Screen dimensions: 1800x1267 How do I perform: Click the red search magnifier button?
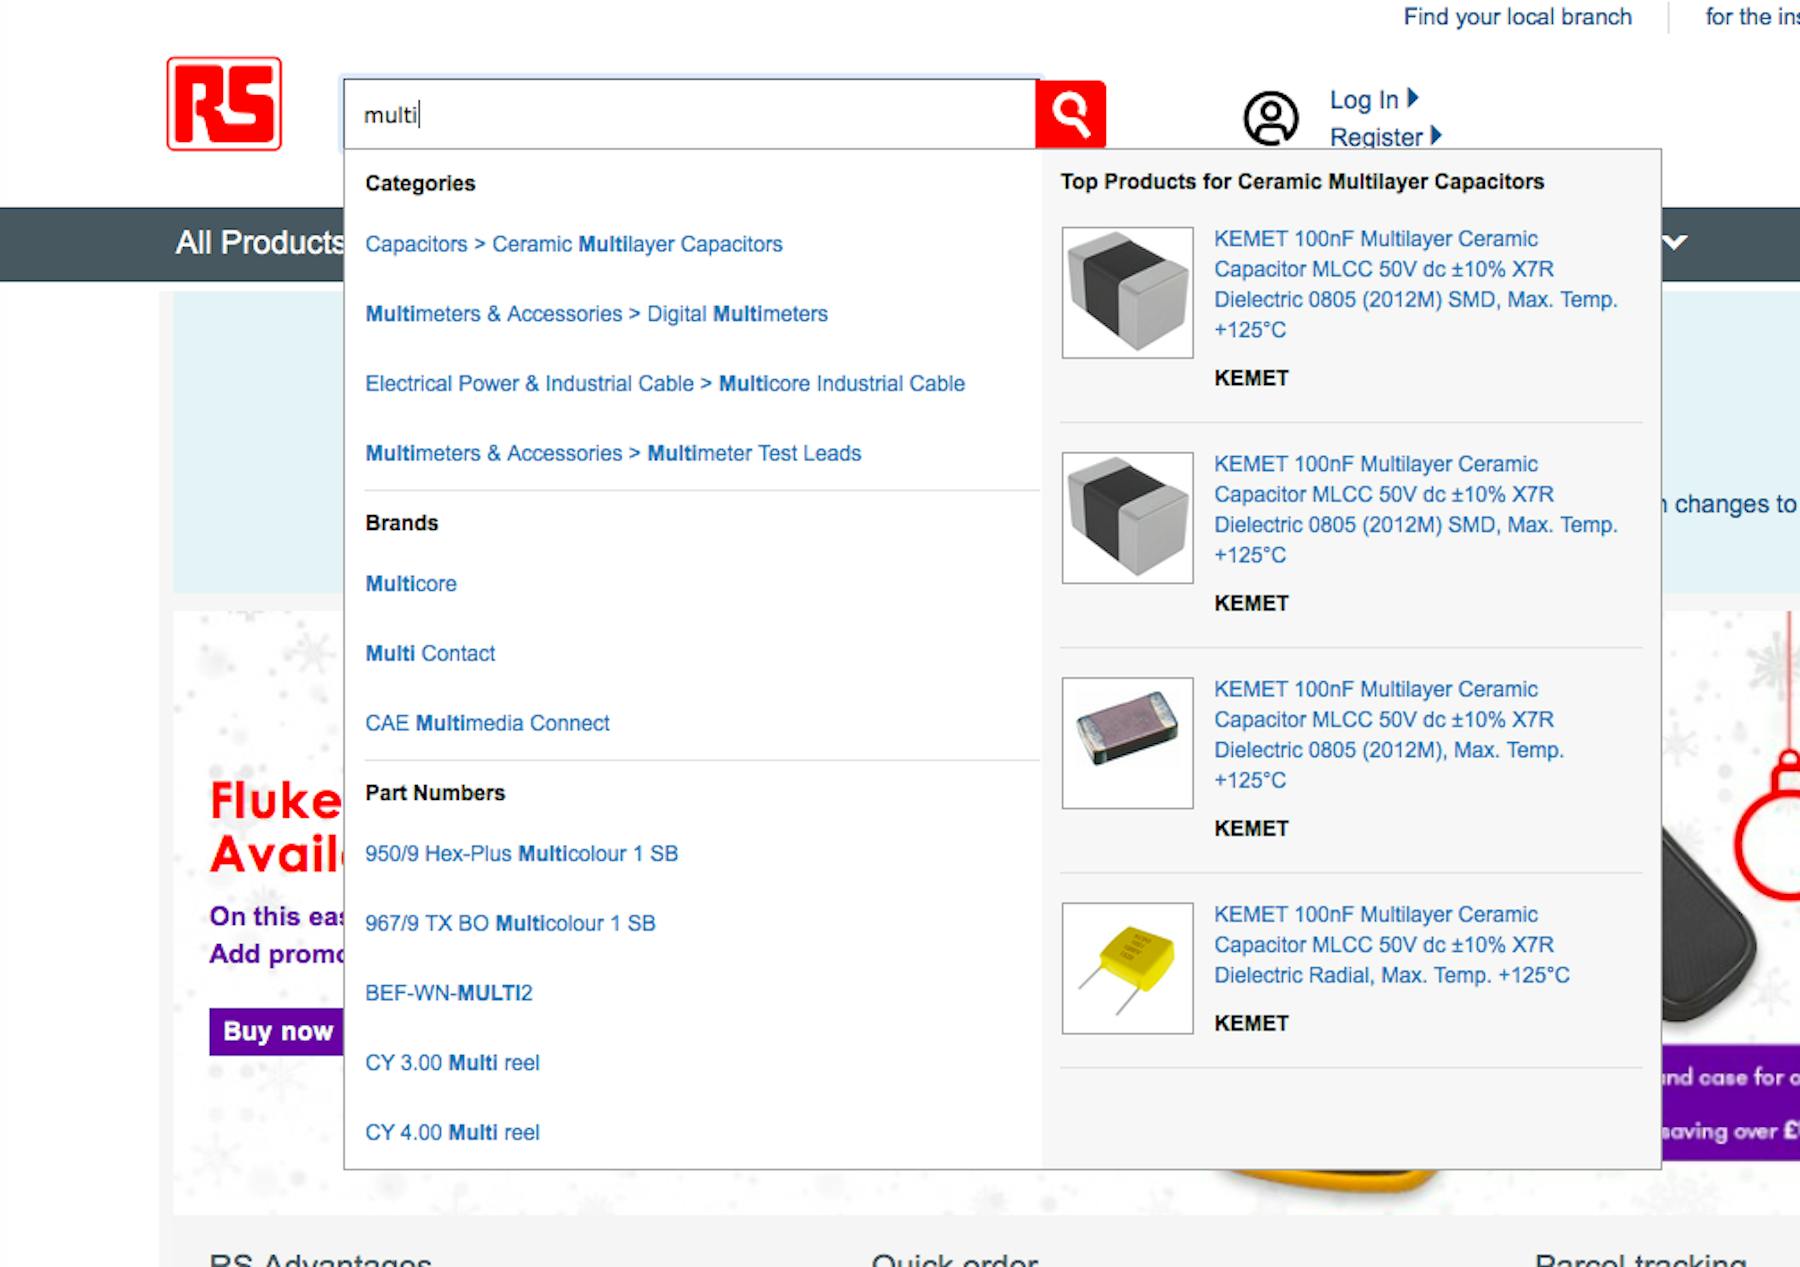[1070, 114]
